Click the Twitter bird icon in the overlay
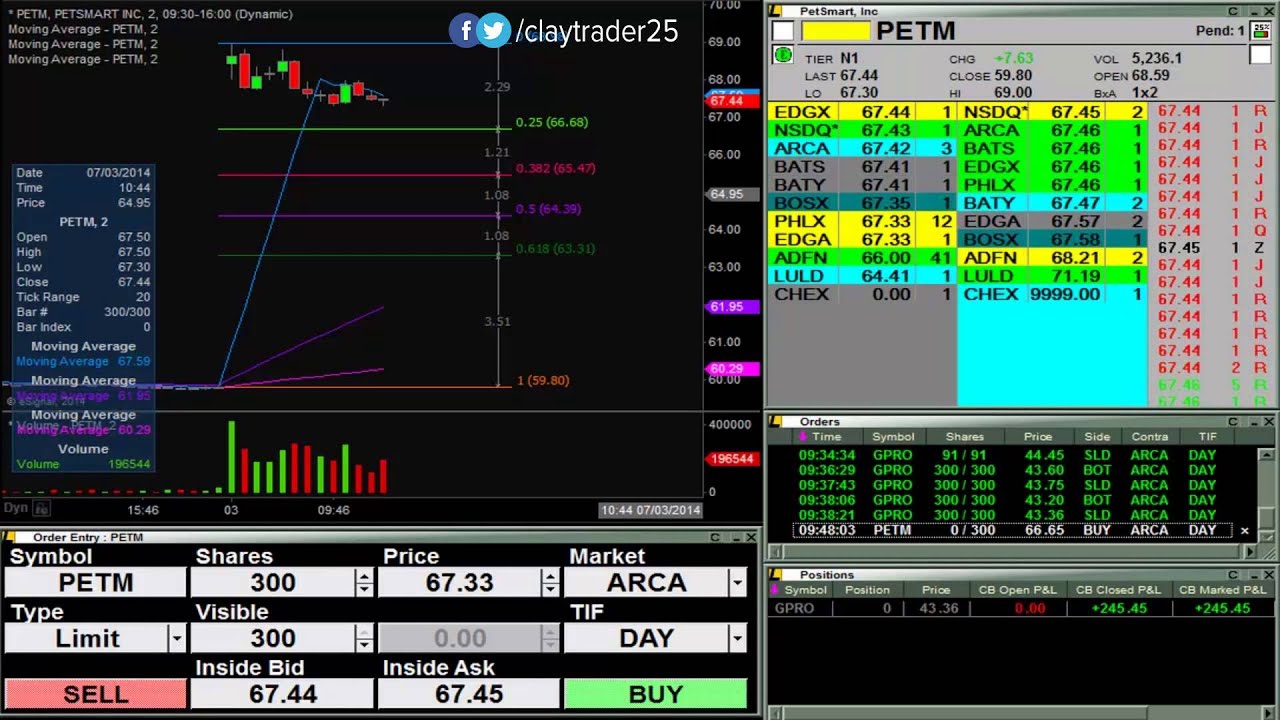This screenshot has width=1280, height=720. point(493,31)
